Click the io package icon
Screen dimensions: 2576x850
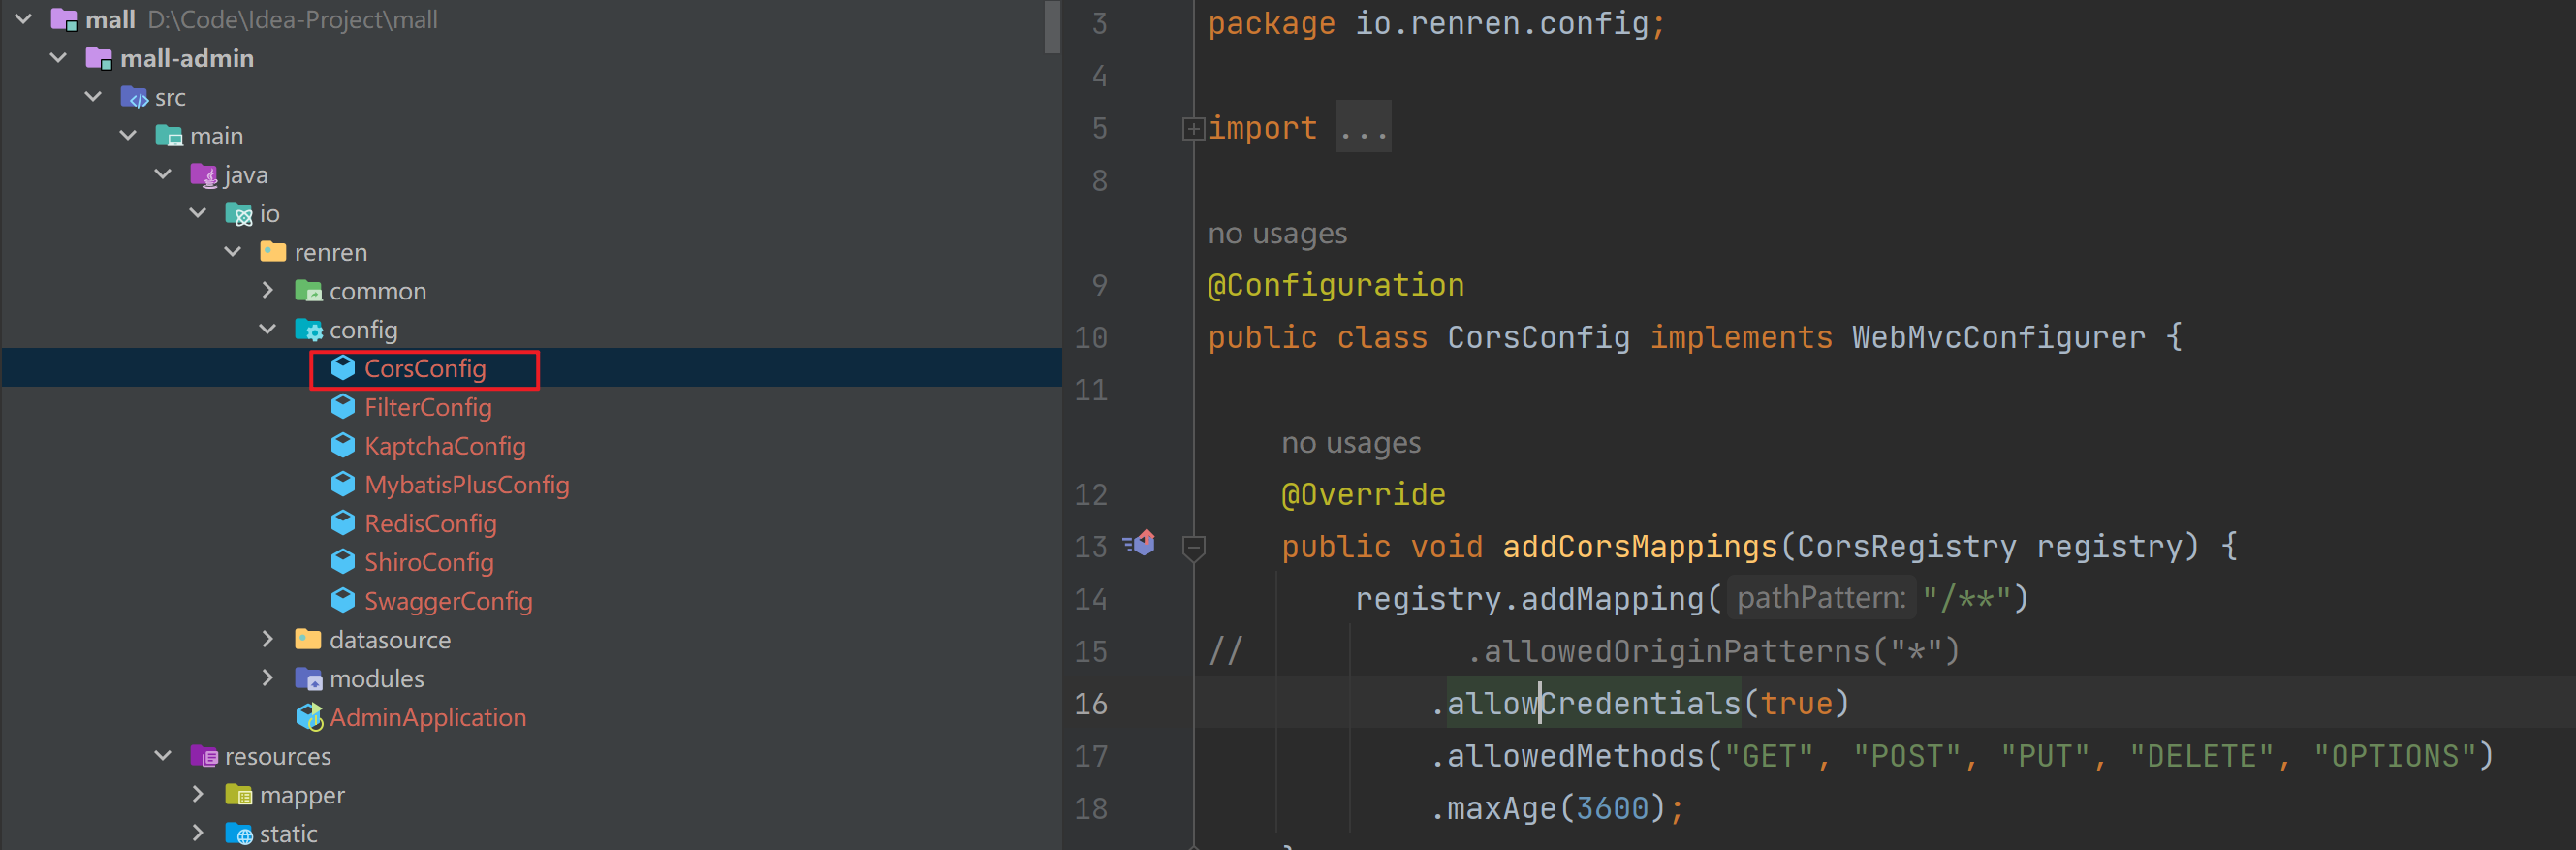239,214
